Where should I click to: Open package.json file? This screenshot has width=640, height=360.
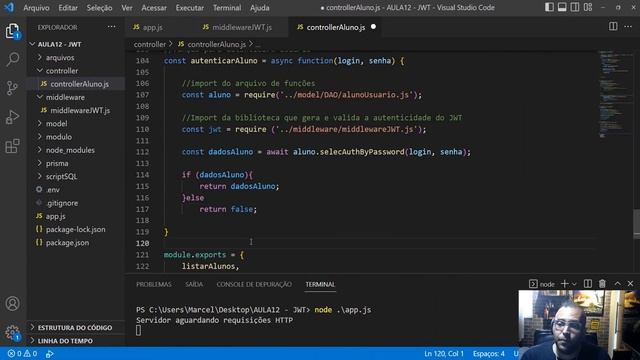(x=76, y=242)
